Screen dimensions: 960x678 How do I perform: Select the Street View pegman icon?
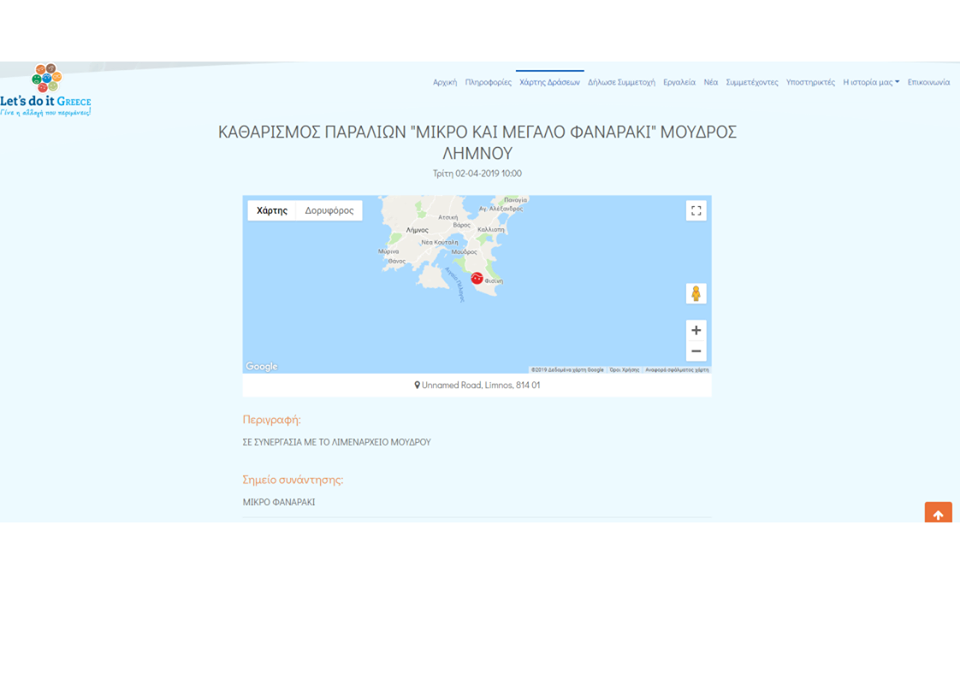[x=696, y=293]
